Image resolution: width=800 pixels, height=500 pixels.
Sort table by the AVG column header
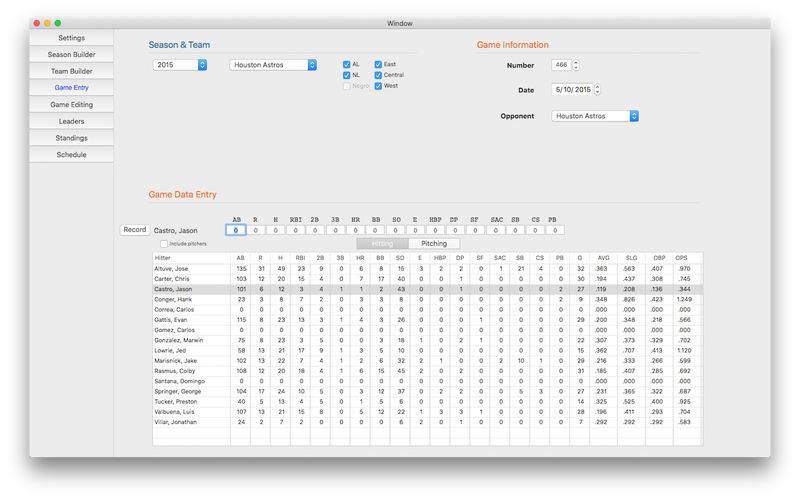coord(602,257)
